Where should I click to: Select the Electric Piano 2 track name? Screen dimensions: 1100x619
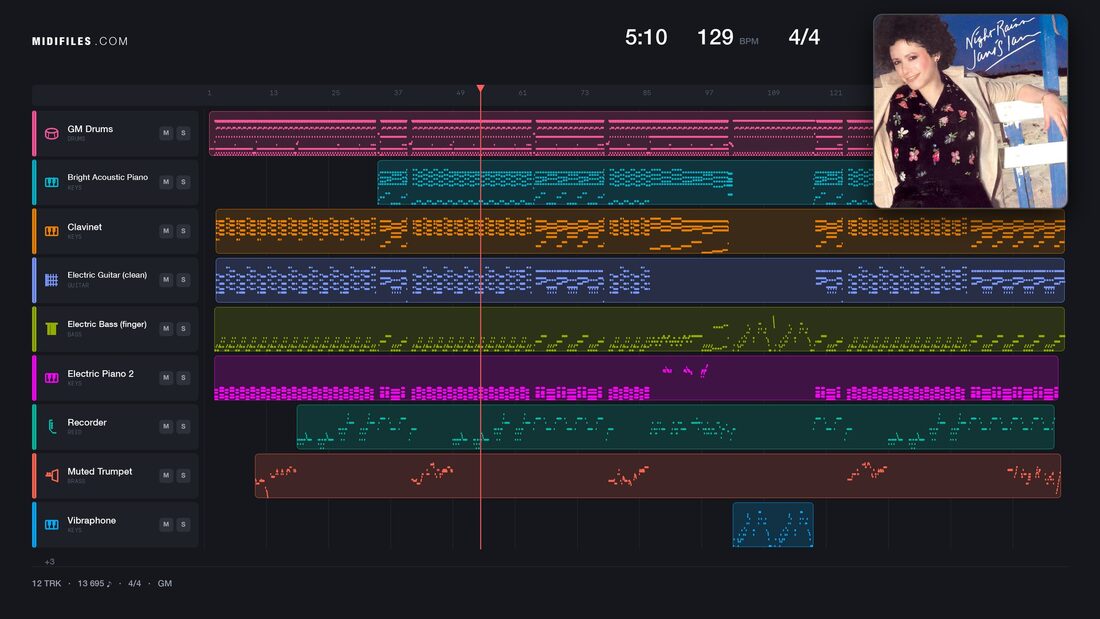[100, 373]
